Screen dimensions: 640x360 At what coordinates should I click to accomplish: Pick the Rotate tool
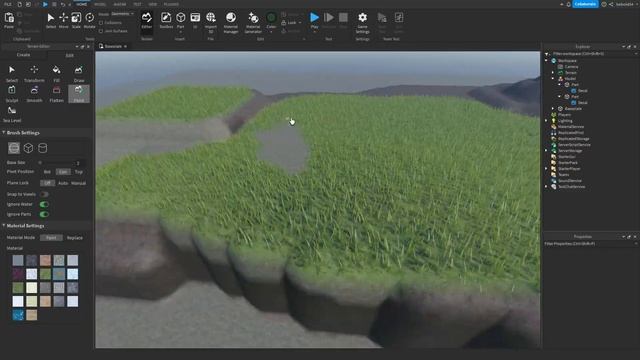[89, 20]
